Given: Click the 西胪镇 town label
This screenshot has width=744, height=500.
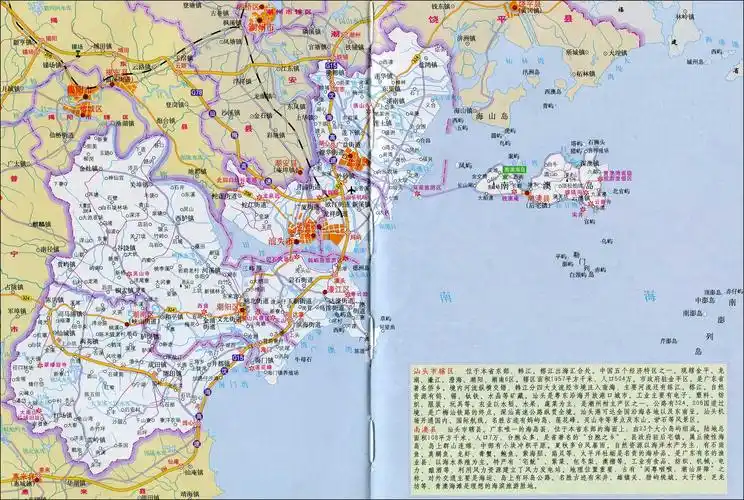Looking at the screenshot, I should (185, 219).
